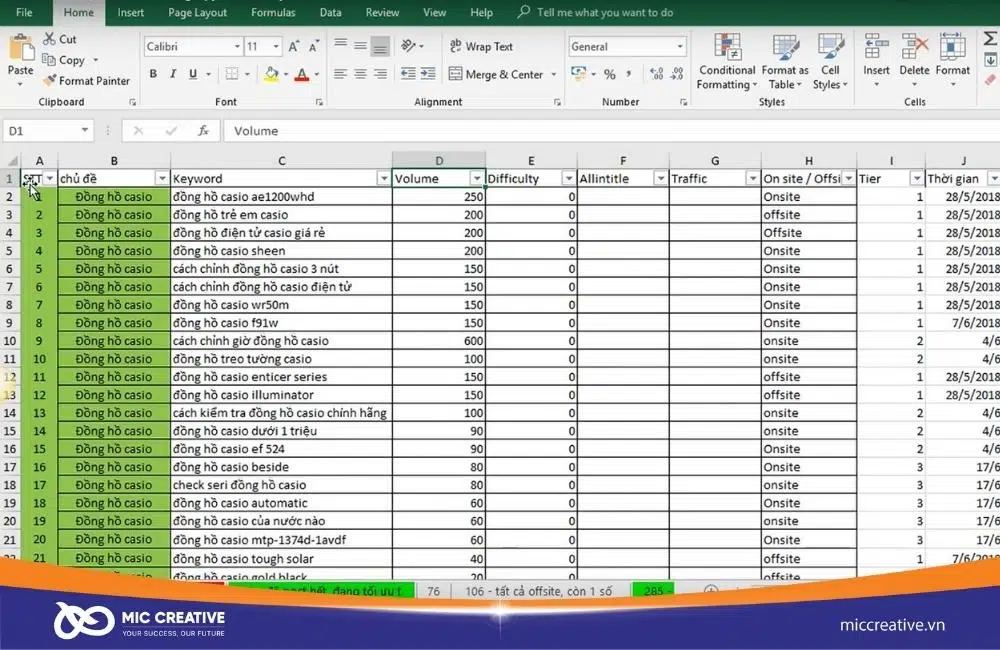Apply comma style format
The height and width of the screenshot is (650, 1000).
tap(629, 74)
